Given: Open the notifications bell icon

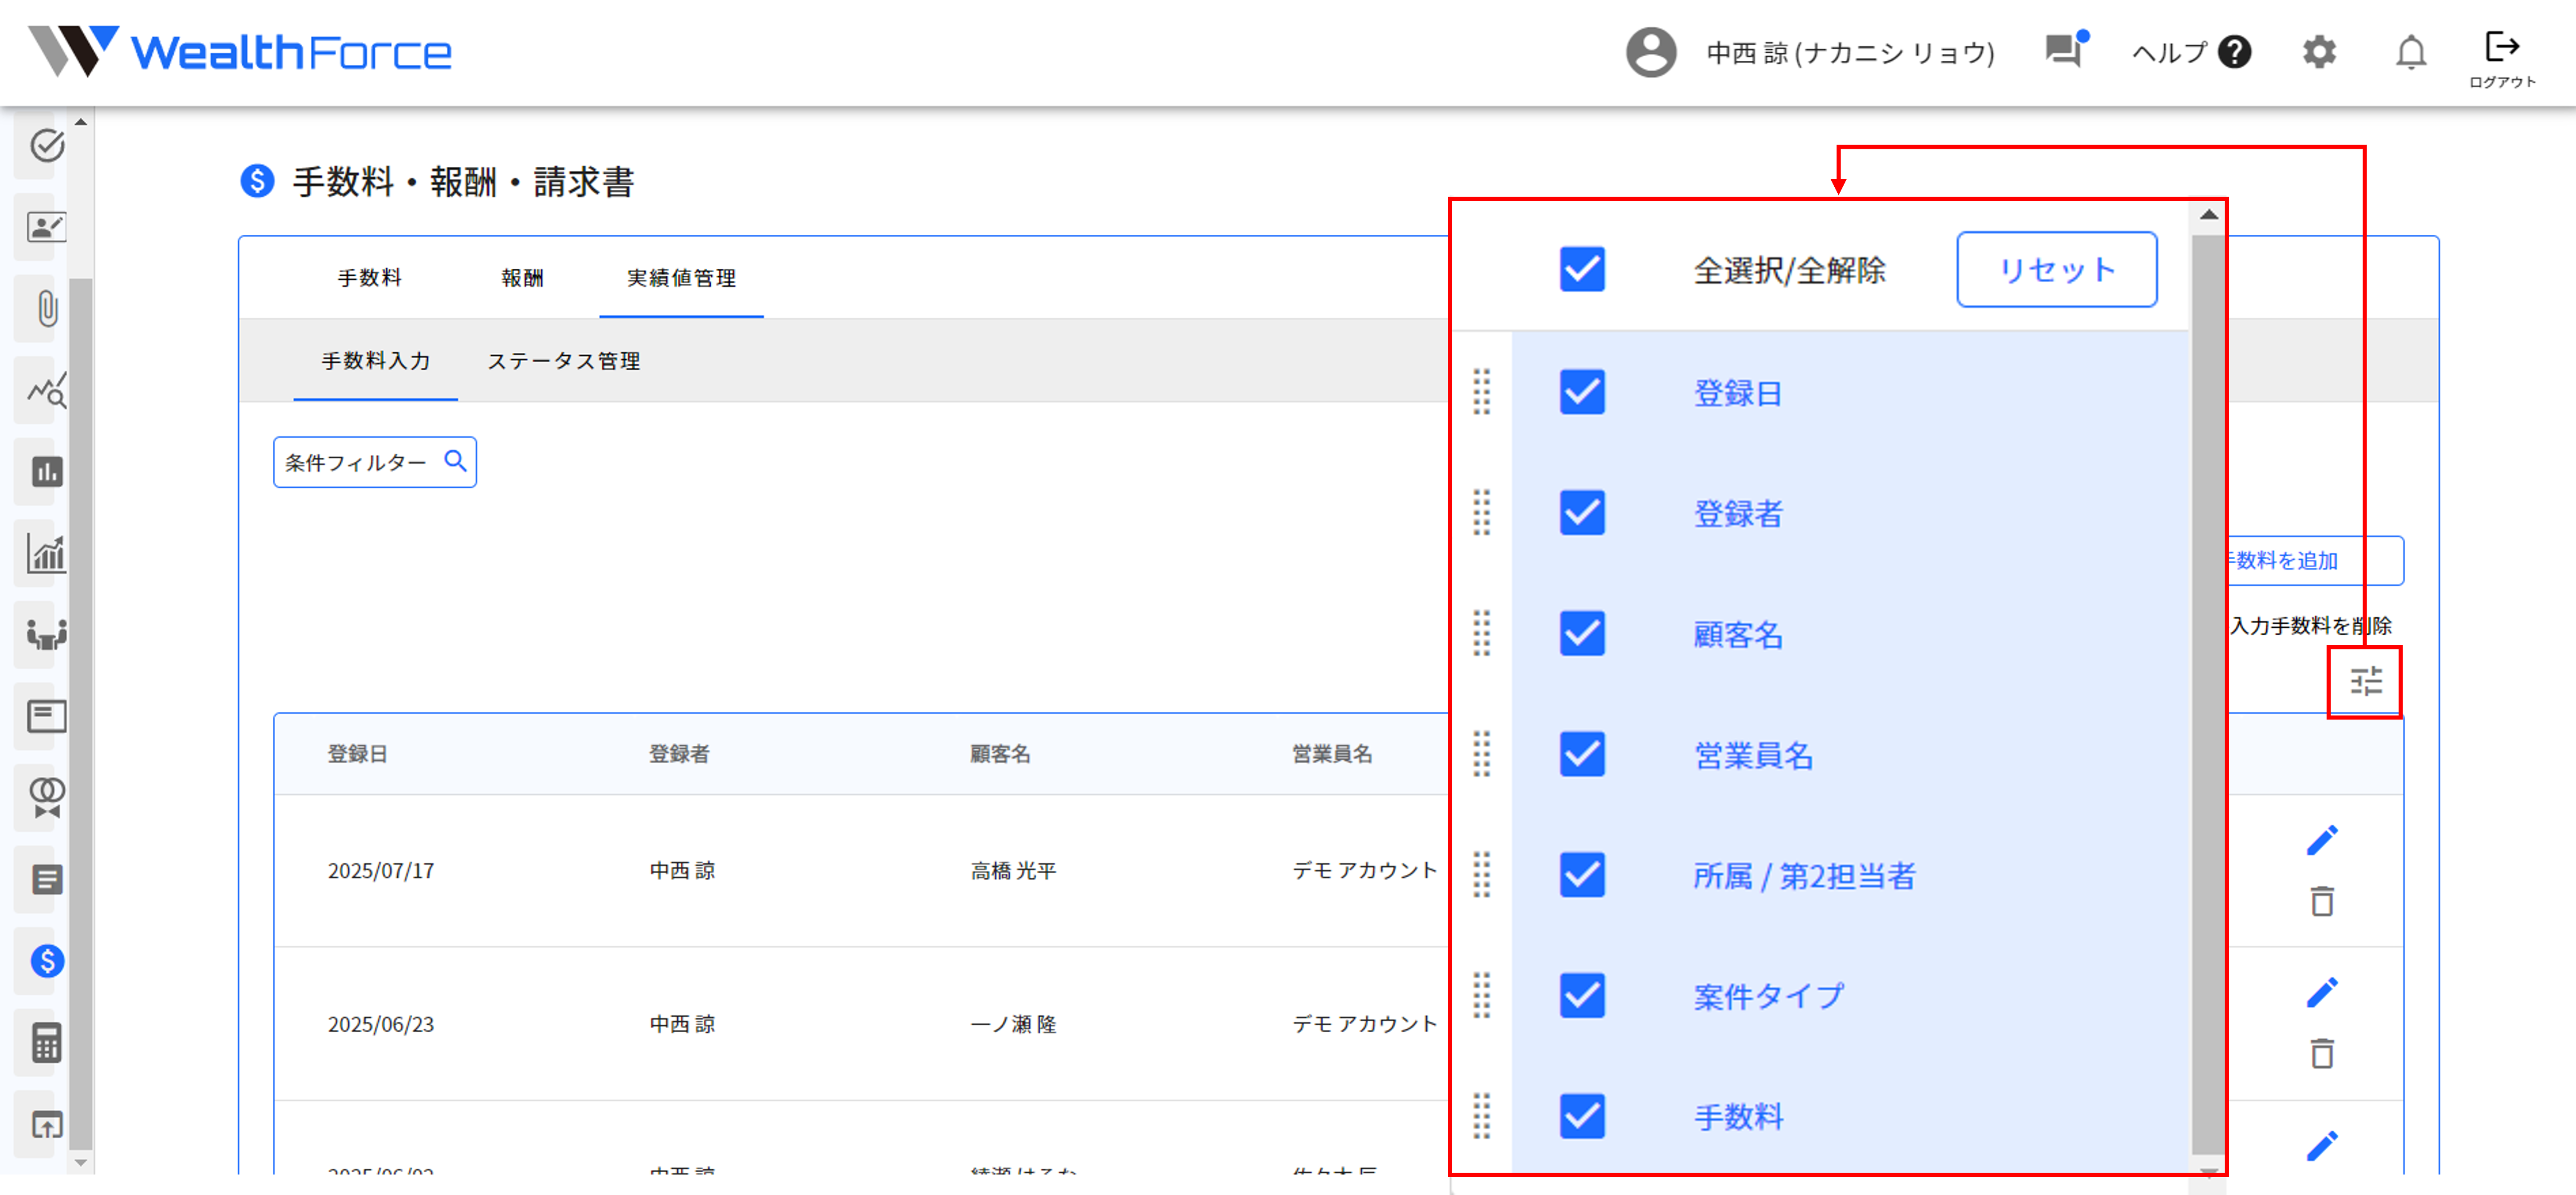Looking at the screenshot, I should (2410, 52).
